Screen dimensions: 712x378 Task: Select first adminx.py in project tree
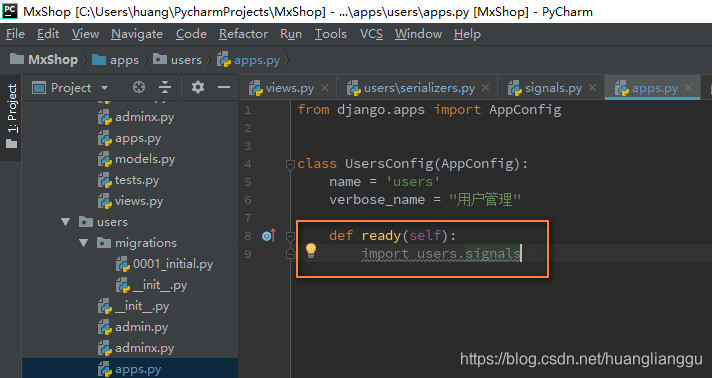(x=136, y=117)
